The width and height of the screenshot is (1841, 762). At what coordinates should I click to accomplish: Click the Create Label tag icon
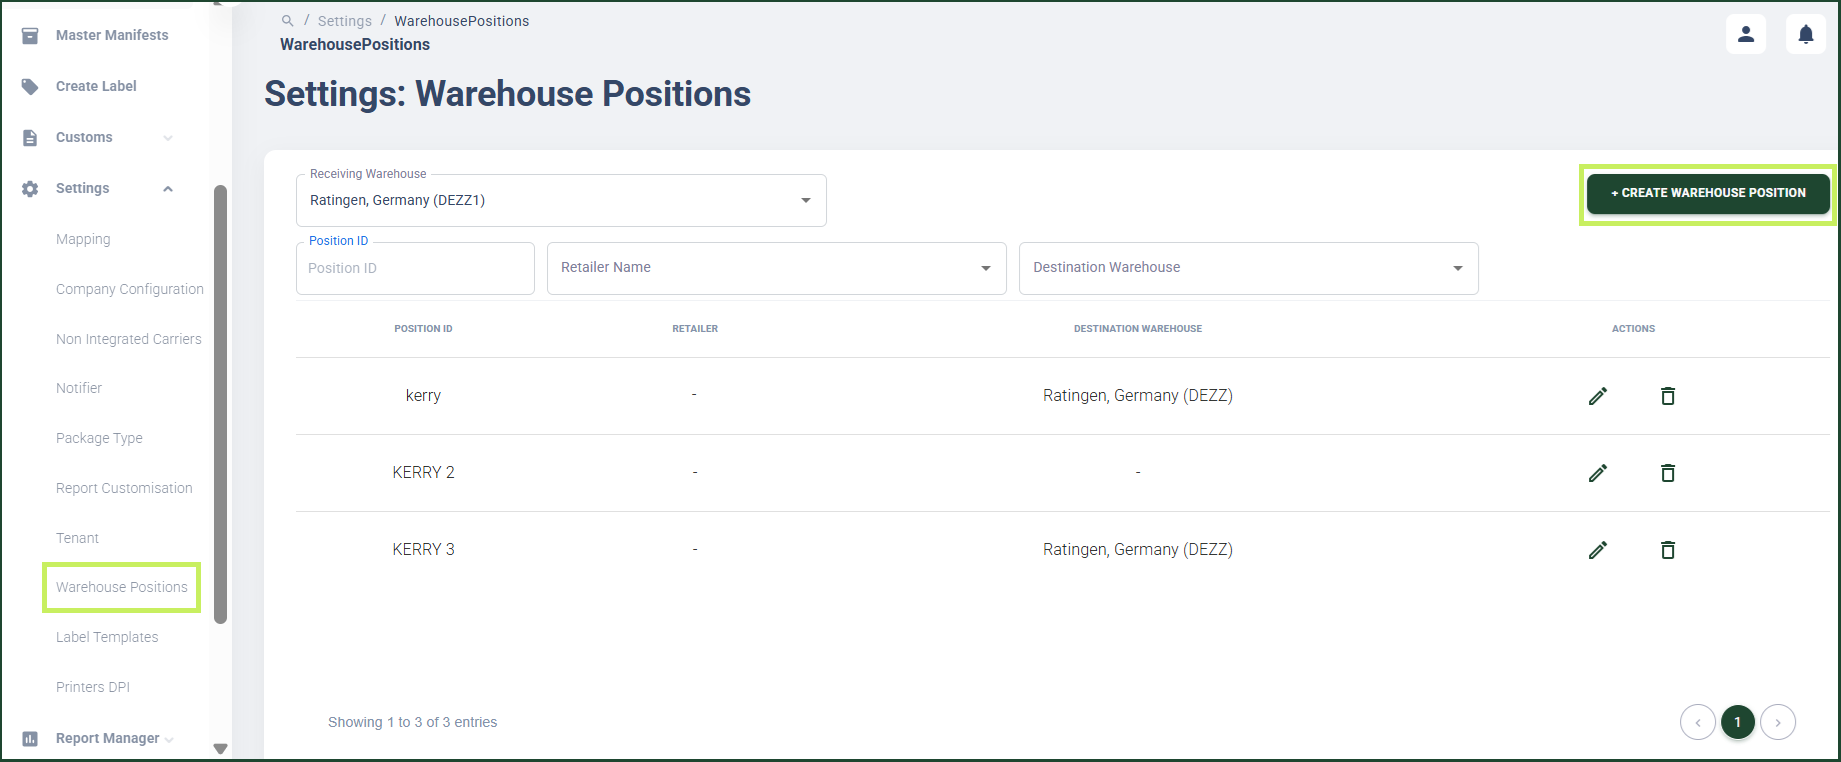pos(30,86)
